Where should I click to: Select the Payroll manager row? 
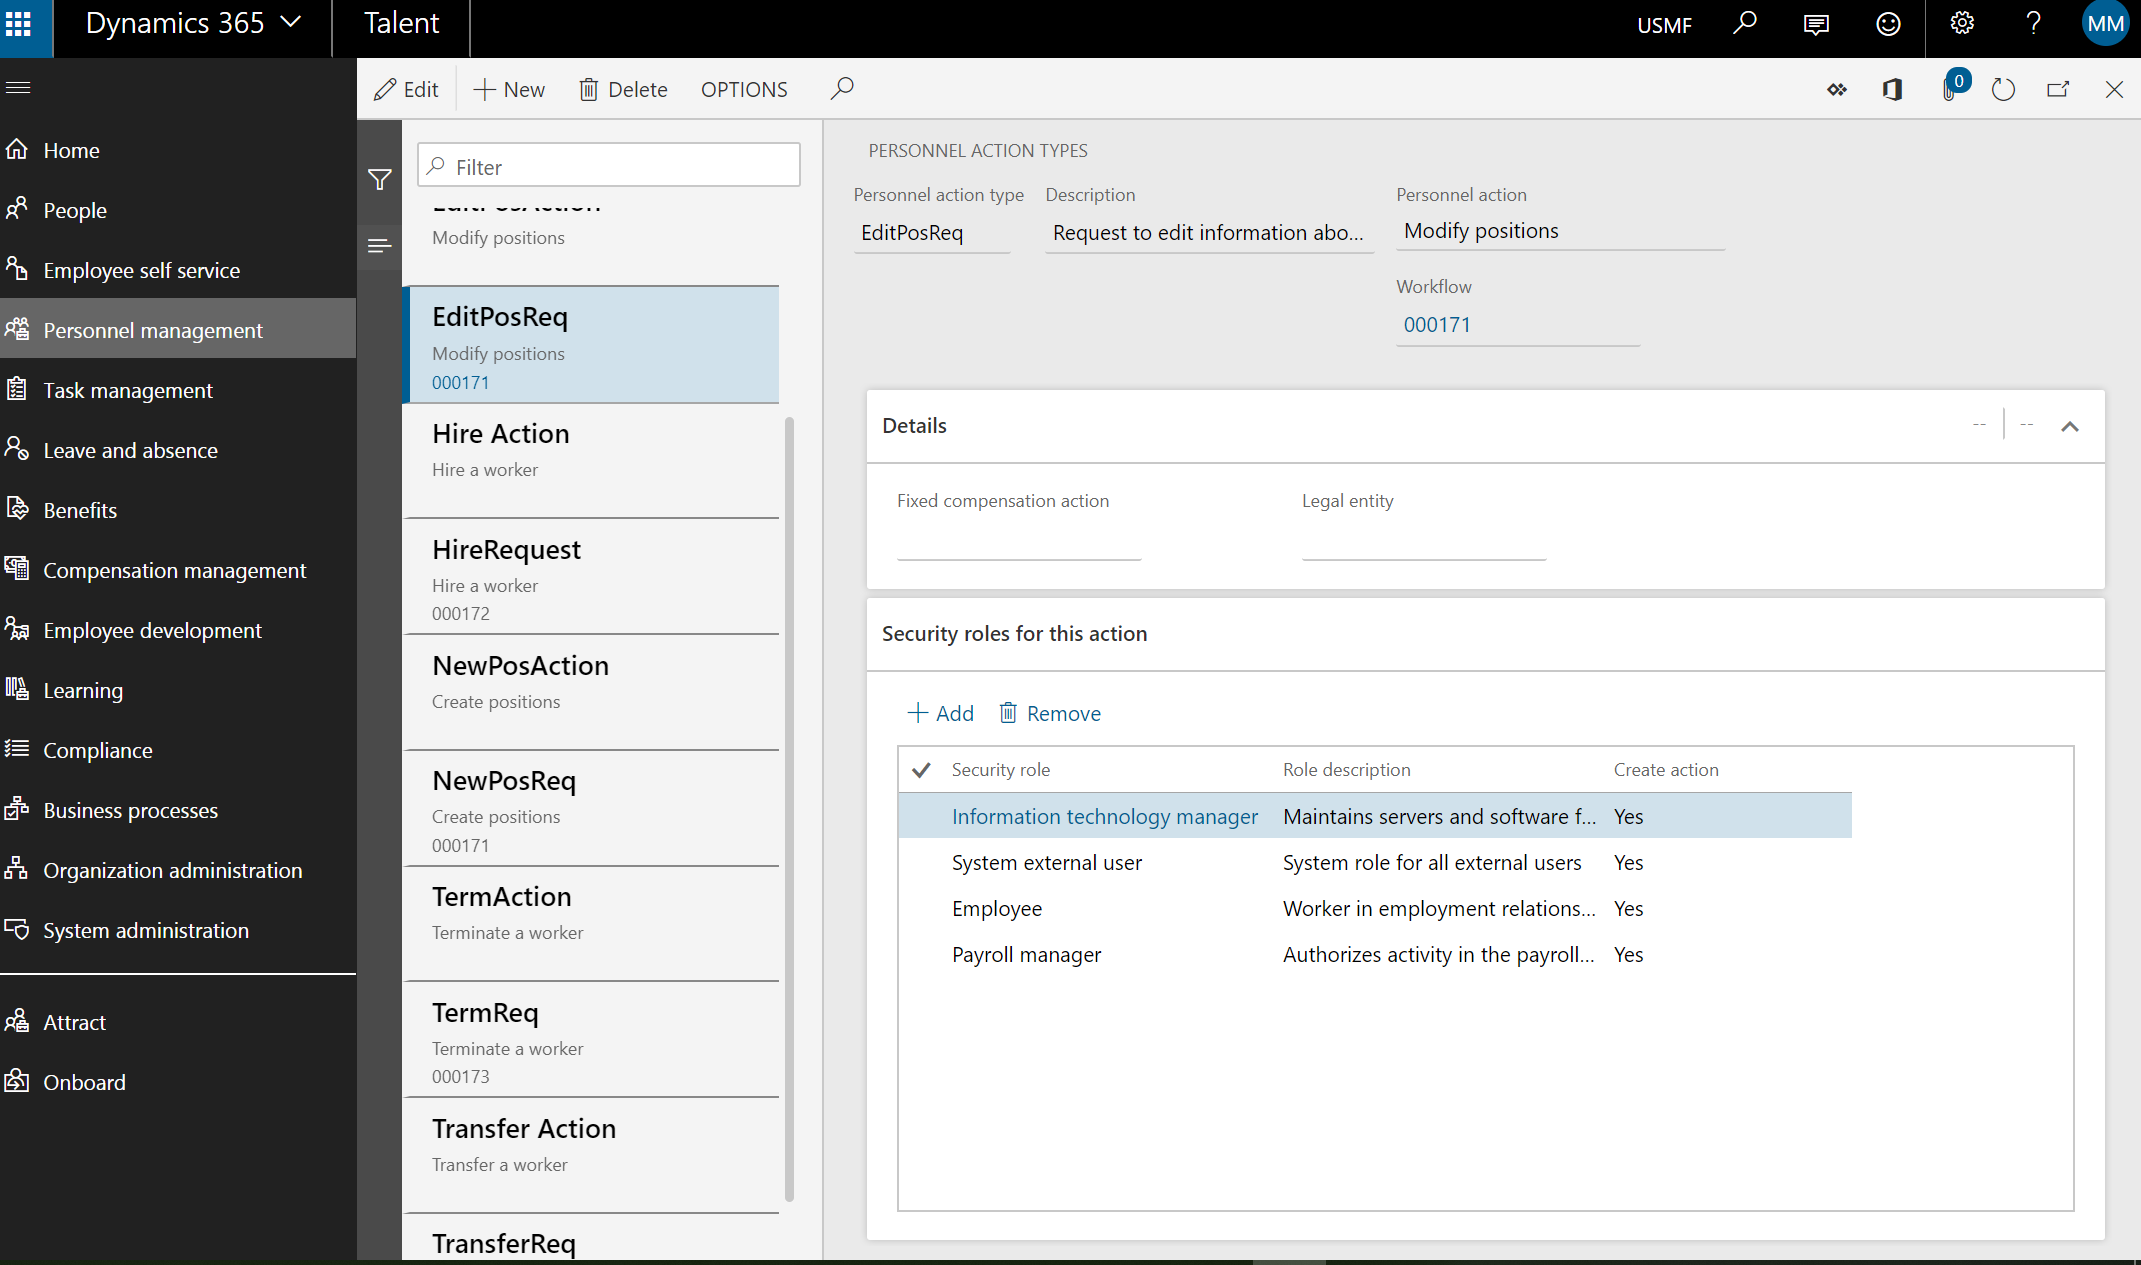[1026, 955]
